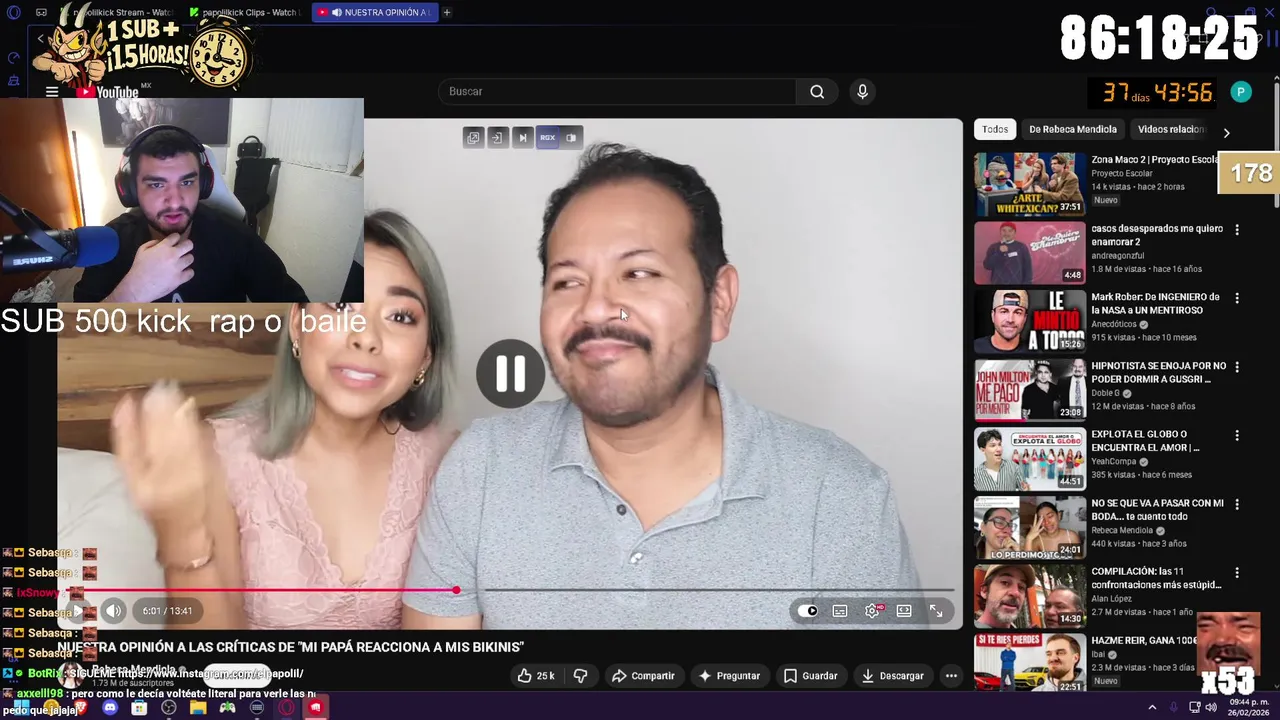The width and height of the screenshot is (1280, 720).
Task: Open options for "EXPLOTA EL GLOBO" video
Action: (1237, 436)
